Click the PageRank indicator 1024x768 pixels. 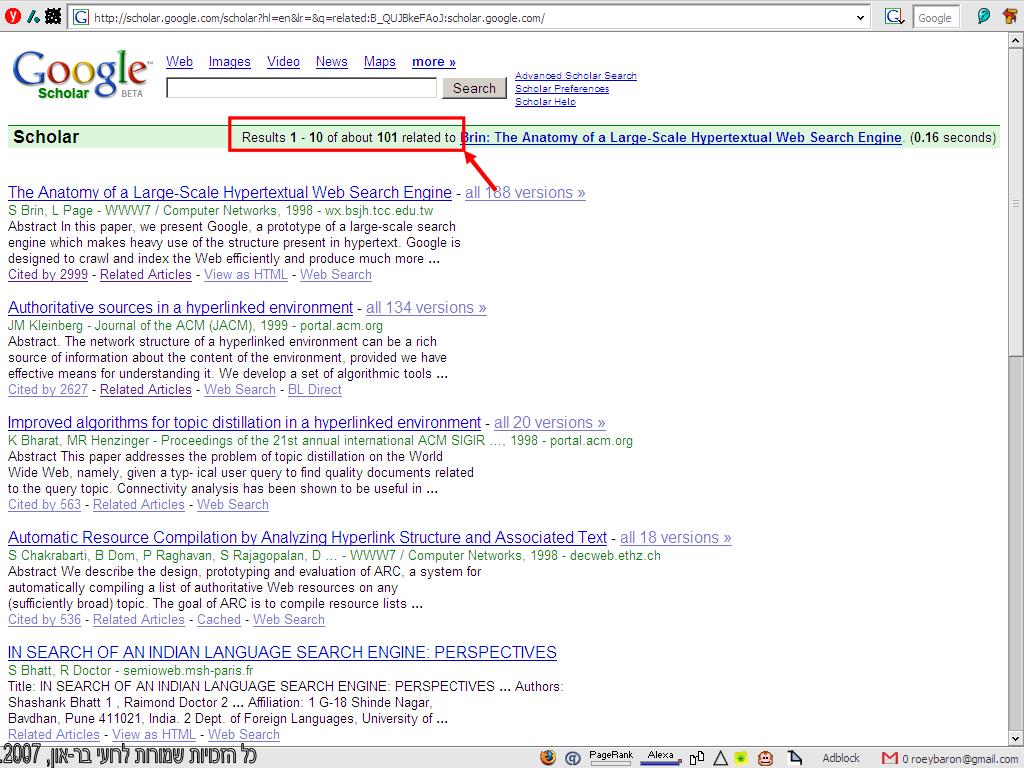coord(611,758)
